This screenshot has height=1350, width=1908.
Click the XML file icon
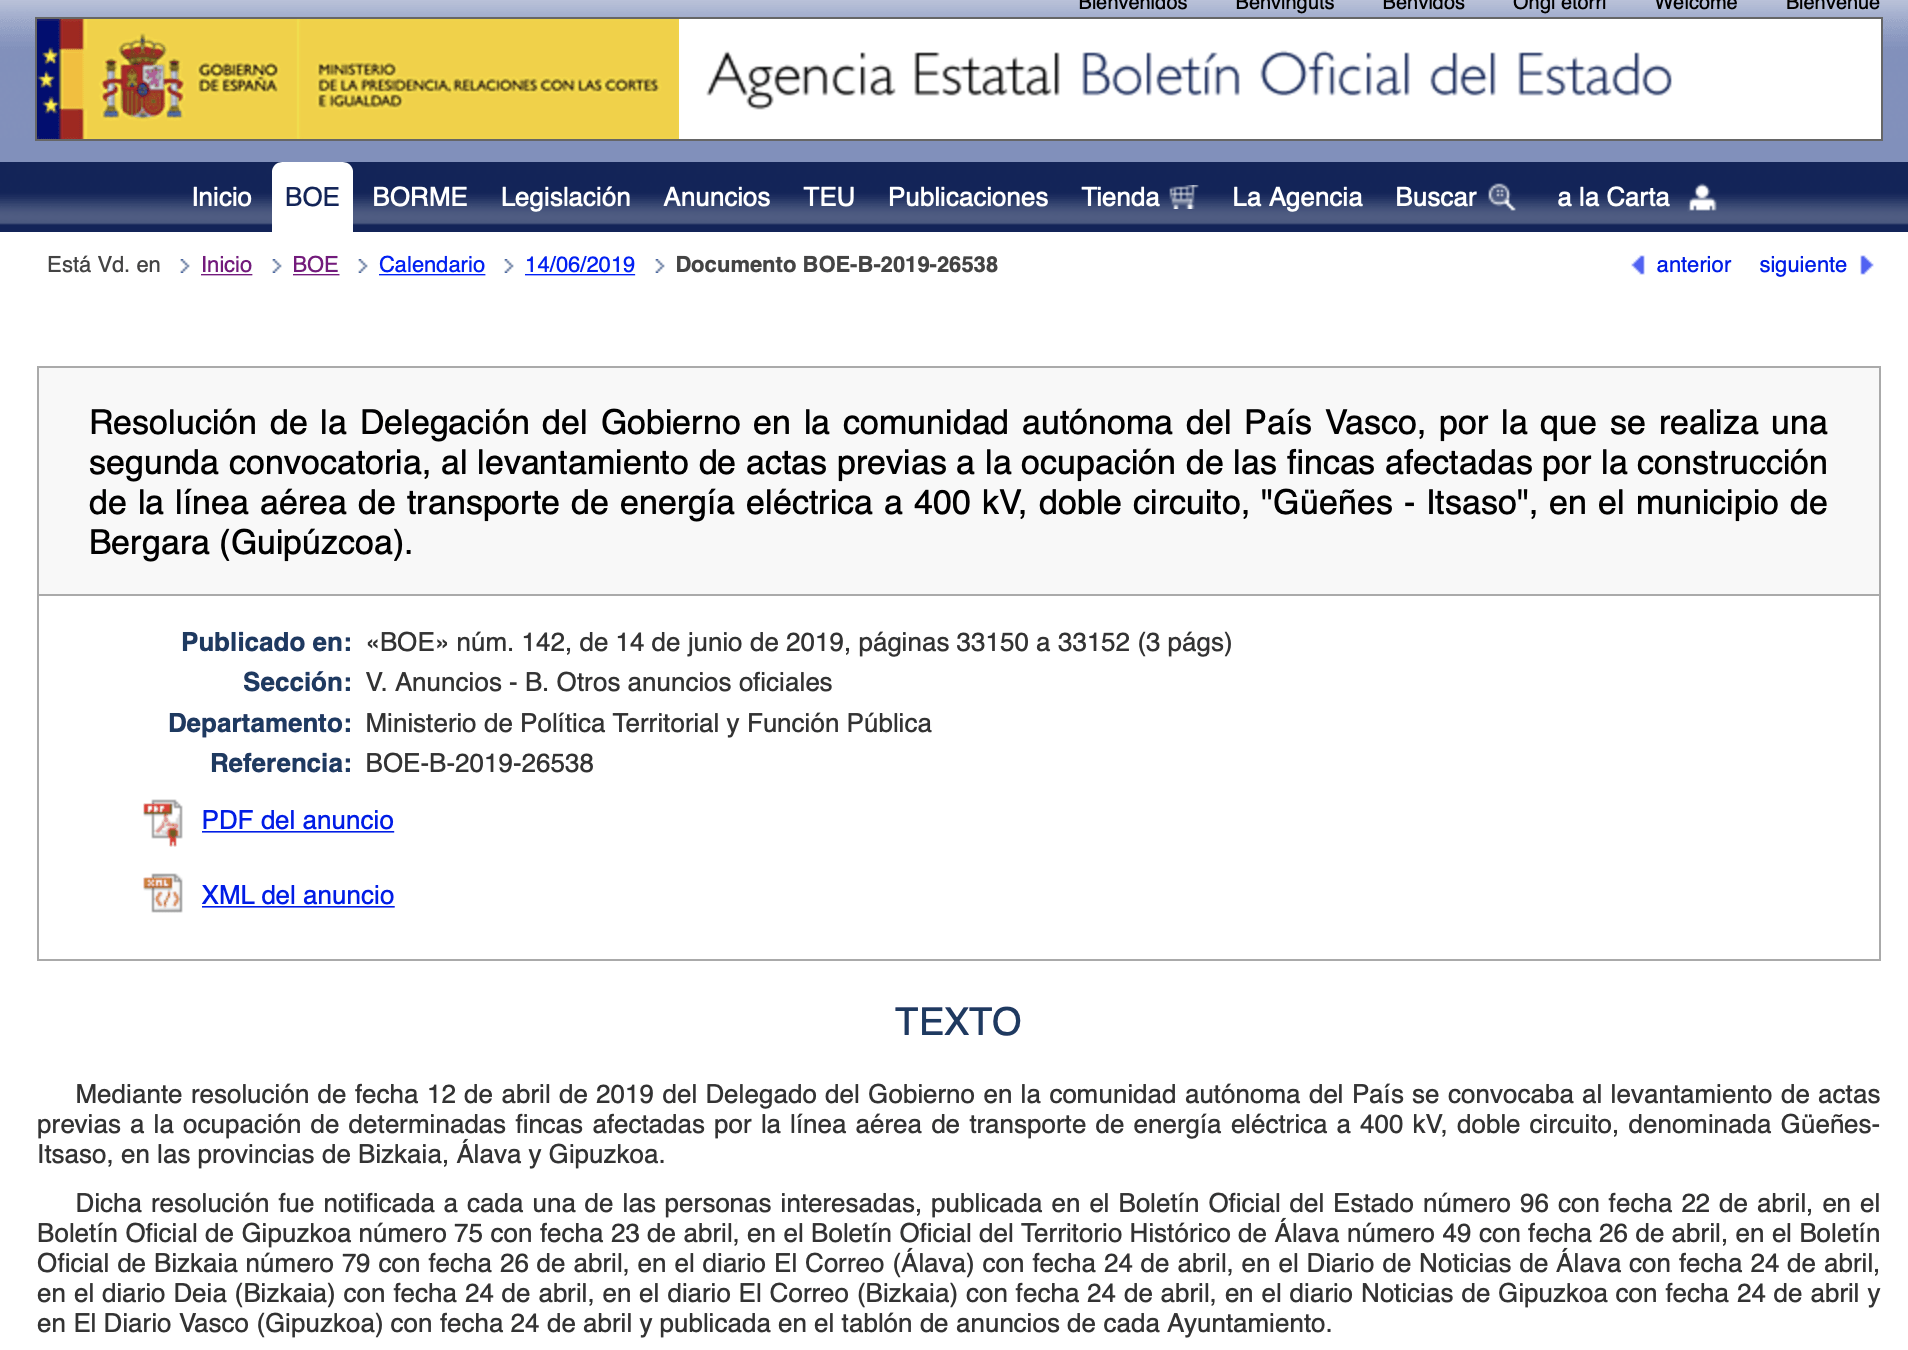pos(163,893)
